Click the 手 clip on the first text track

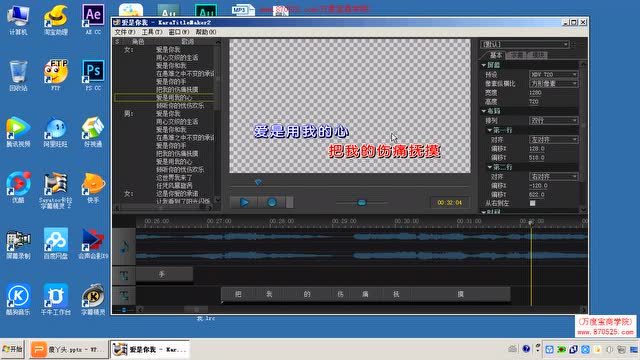pyautogui.click(x=164, y=274)
